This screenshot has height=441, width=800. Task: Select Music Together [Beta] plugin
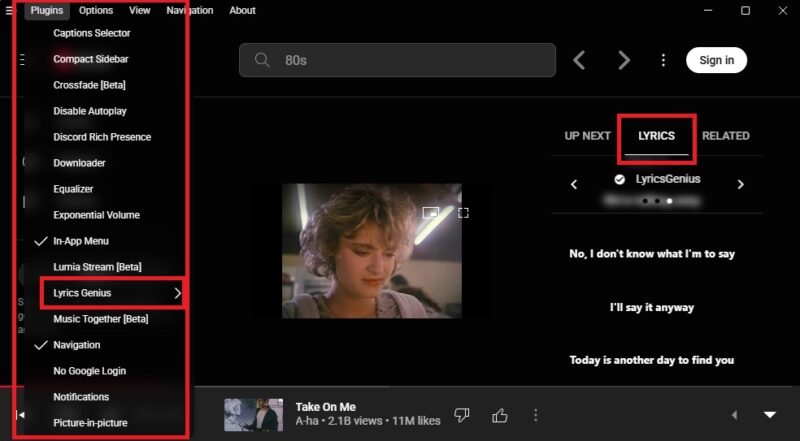pyautogui.click(x=101, y=319)
